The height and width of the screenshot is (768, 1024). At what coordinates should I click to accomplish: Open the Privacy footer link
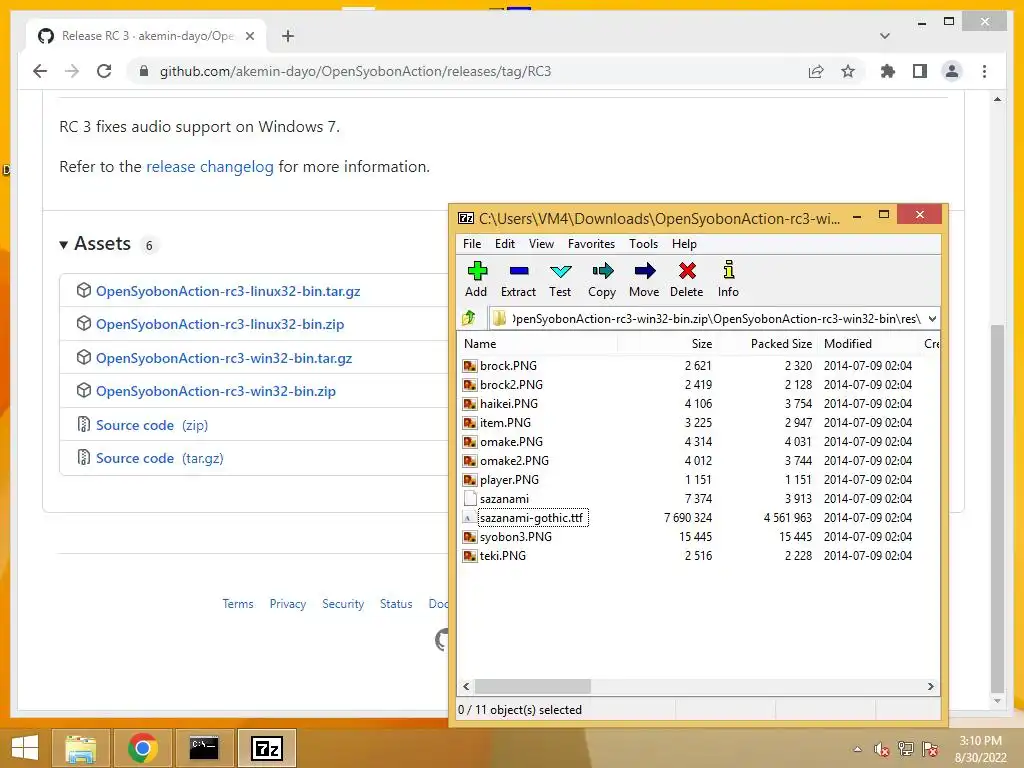tap(287, 604)
